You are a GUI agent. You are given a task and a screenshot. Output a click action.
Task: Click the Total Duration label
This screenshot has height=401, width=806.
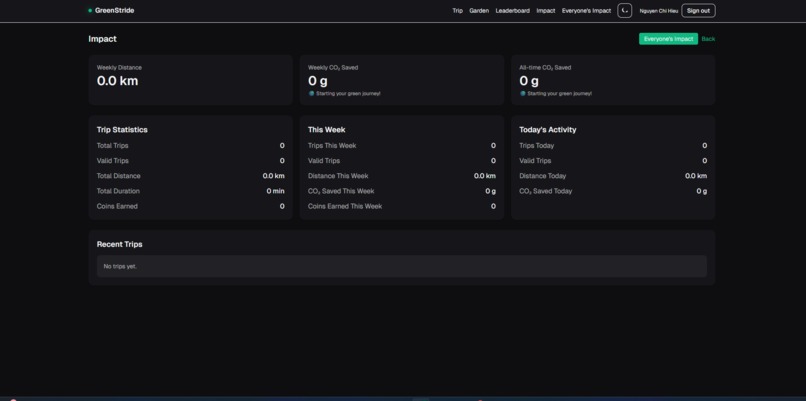point(118,191)
